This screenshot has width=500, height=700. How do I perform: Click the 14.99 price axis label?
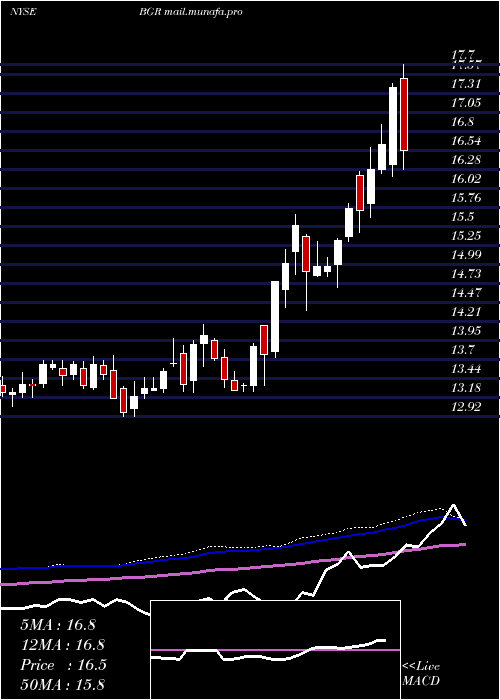pos(466,254)
